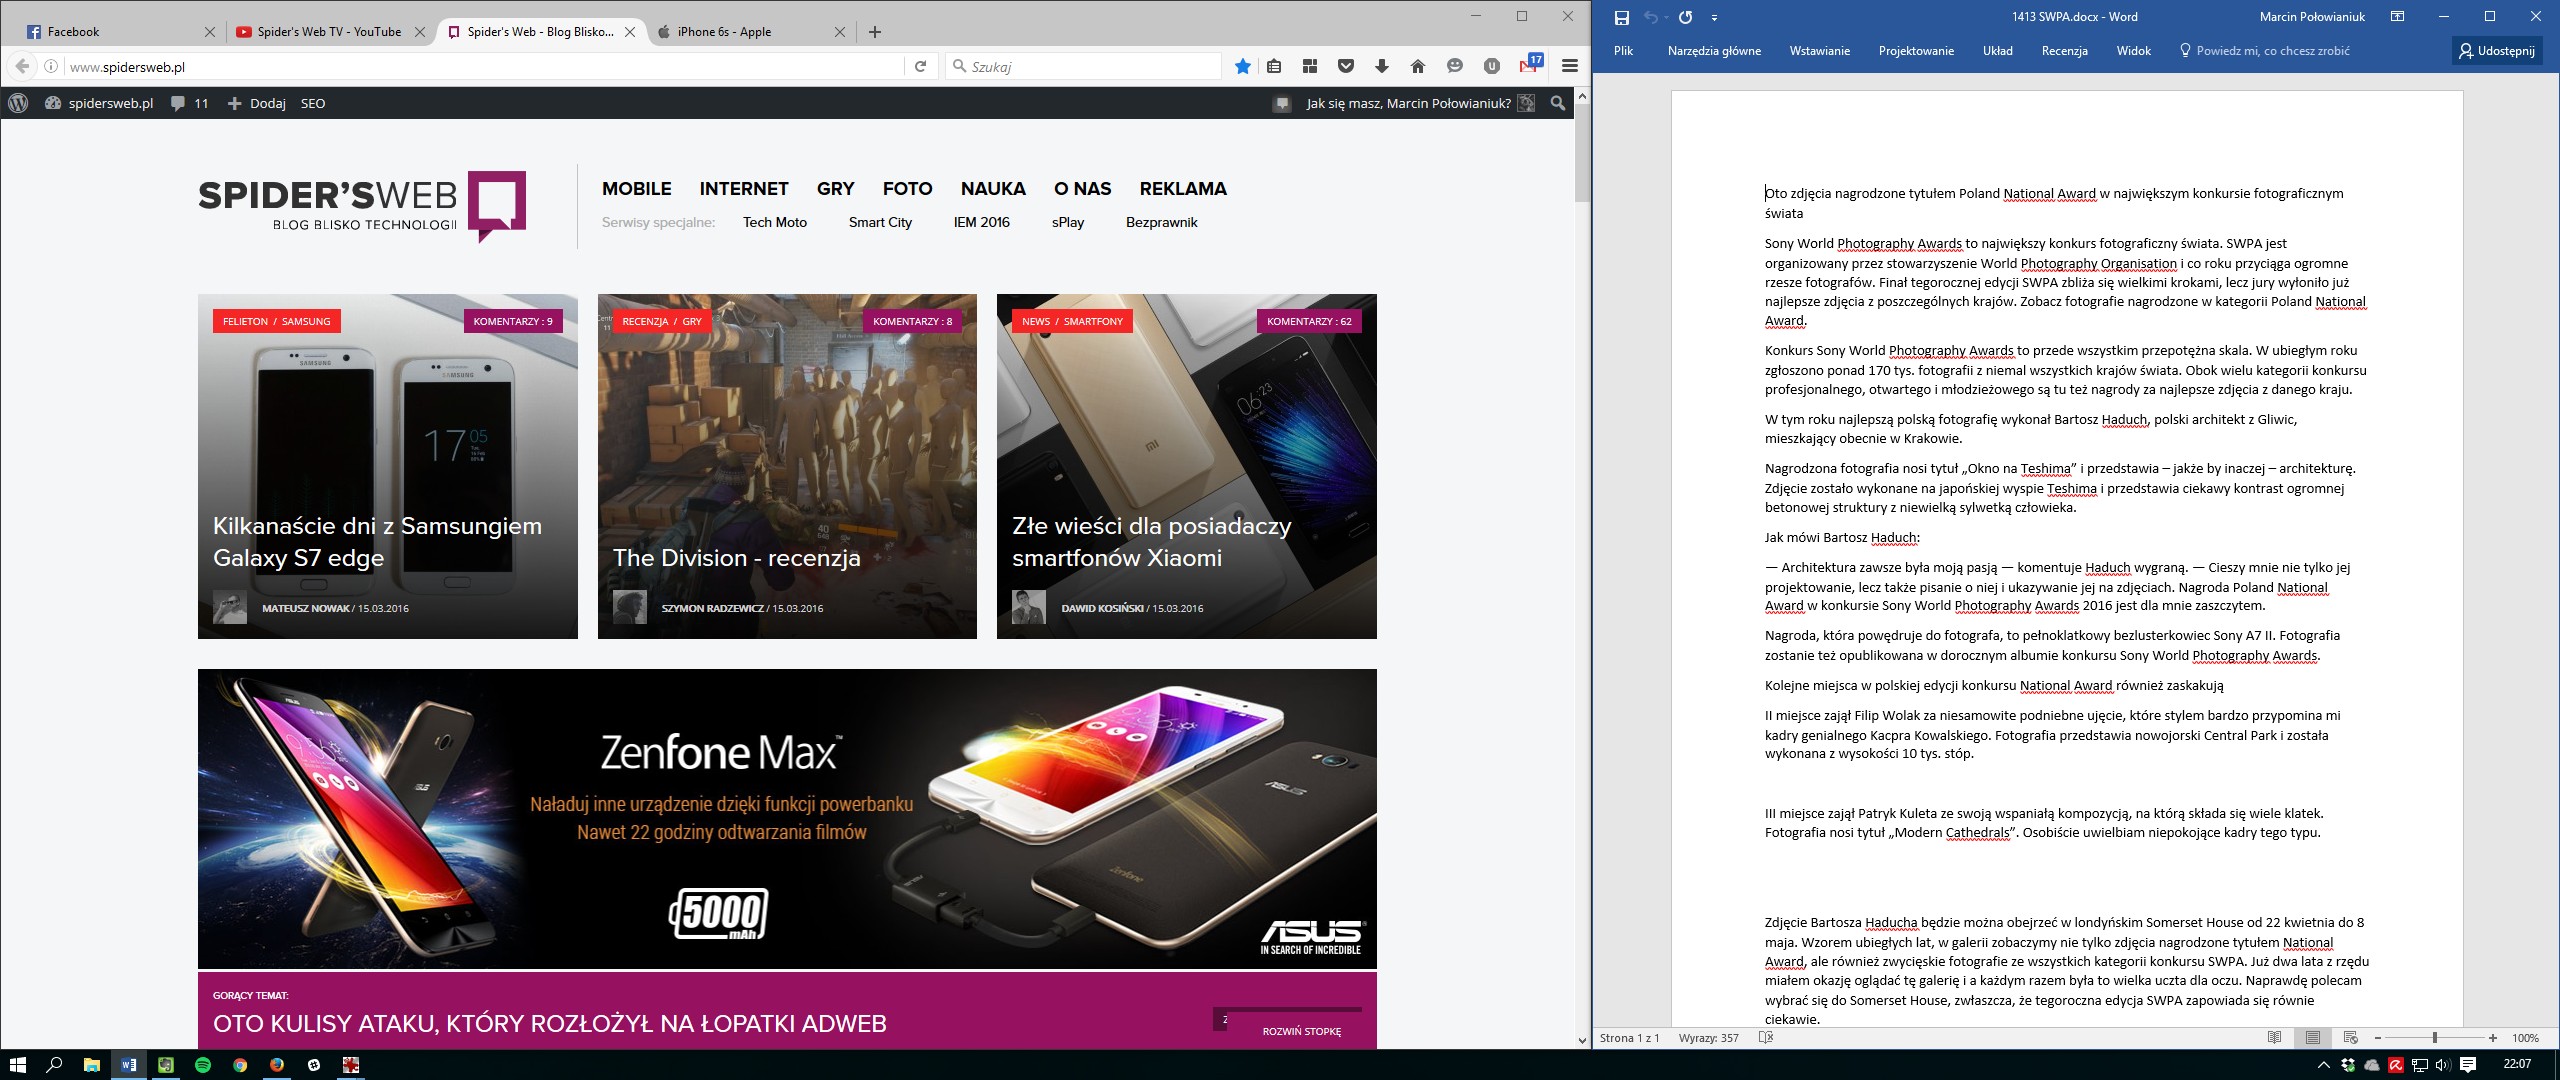Open The Division - recenzja article
Viewport: 2560px width, 1080px height.
coord(736,558)
